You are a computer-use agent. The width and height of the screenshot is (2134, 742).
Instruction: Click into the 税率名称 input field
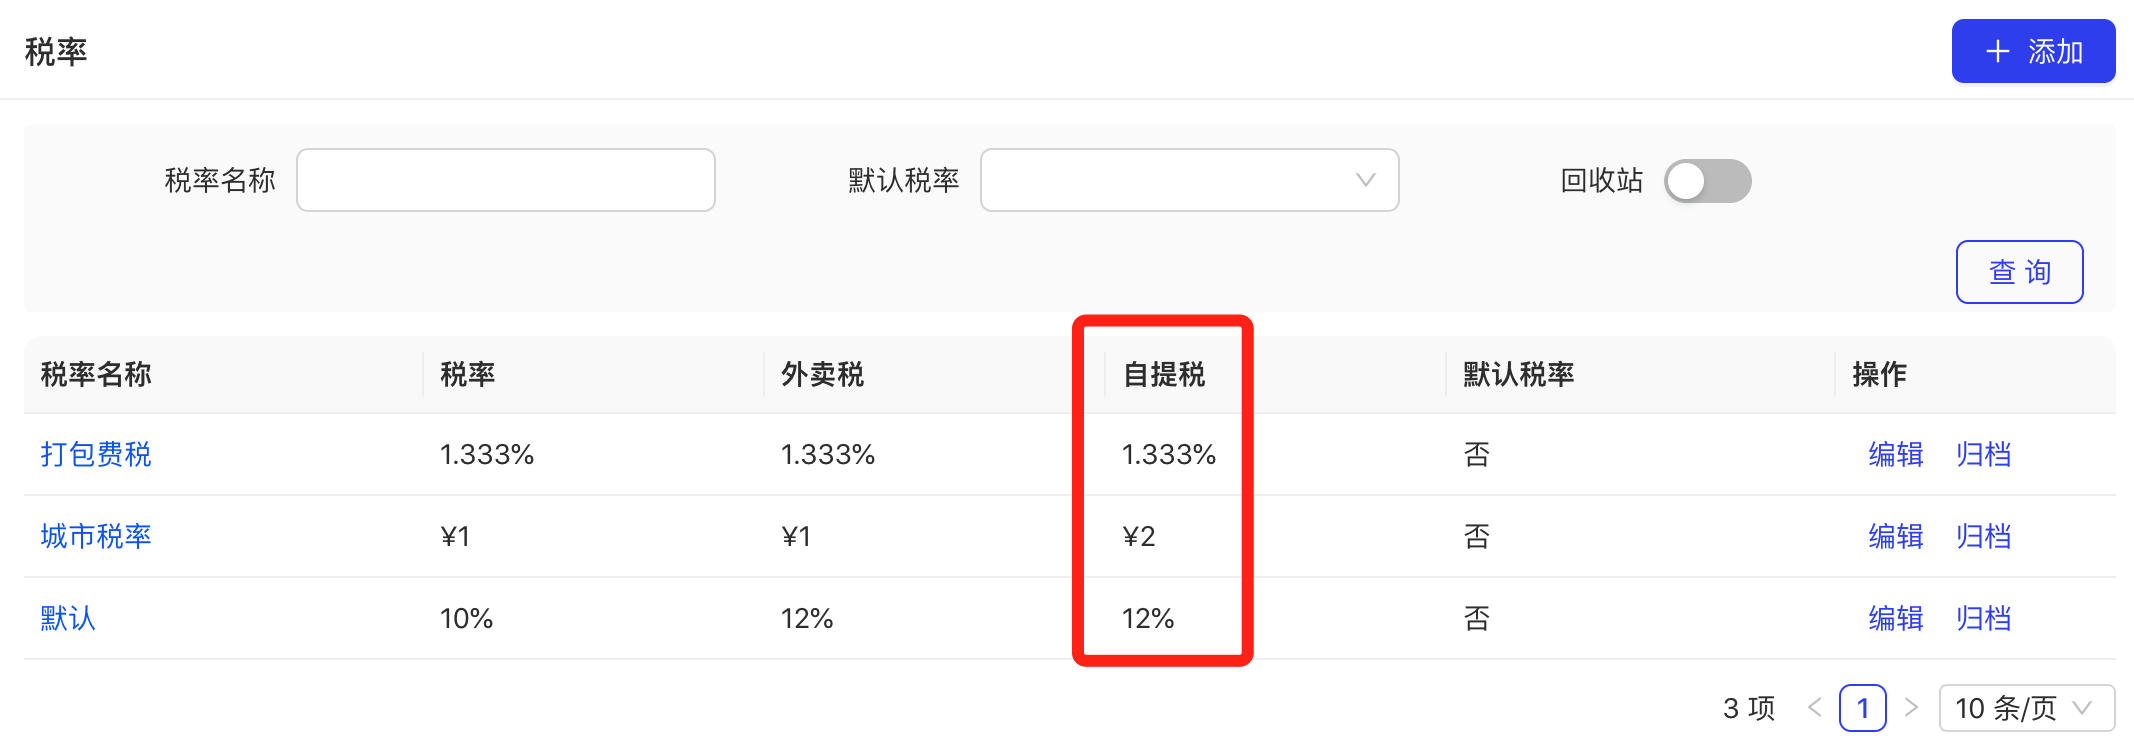(x=506, y=180)
